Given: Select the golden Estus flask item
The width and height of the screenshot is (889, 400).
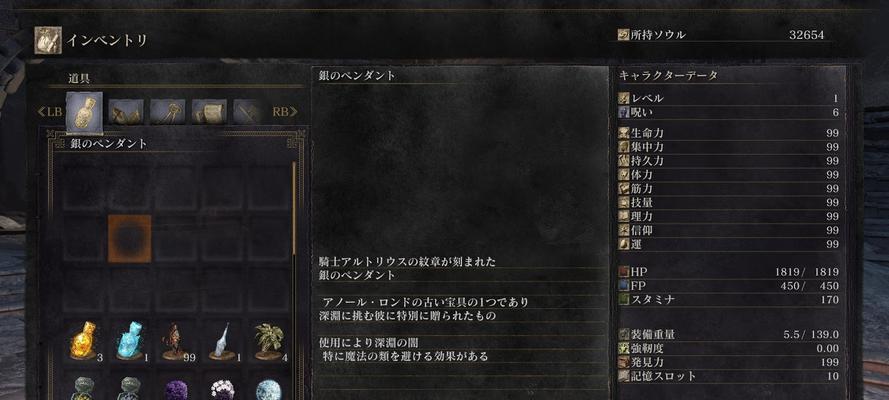Looking at the screenshot, I should coord(83,341).
